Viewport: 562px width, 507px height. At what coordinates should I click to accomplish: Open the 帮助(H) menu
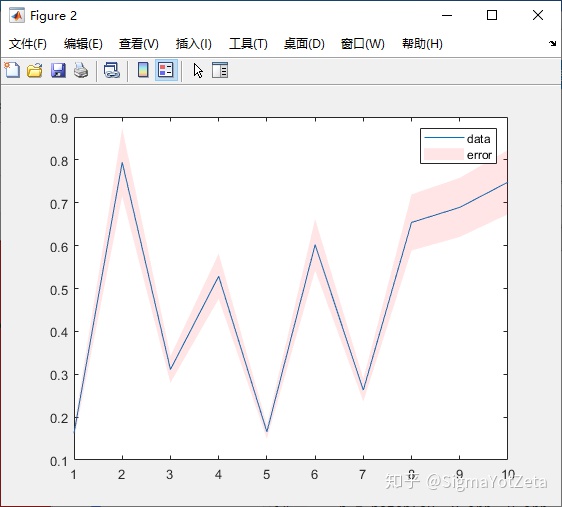[x=422, y=44]
